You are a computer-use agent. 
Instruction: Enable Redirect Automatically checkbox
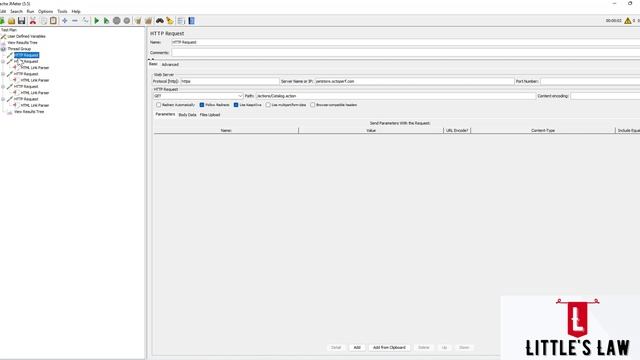pos(159,105)
